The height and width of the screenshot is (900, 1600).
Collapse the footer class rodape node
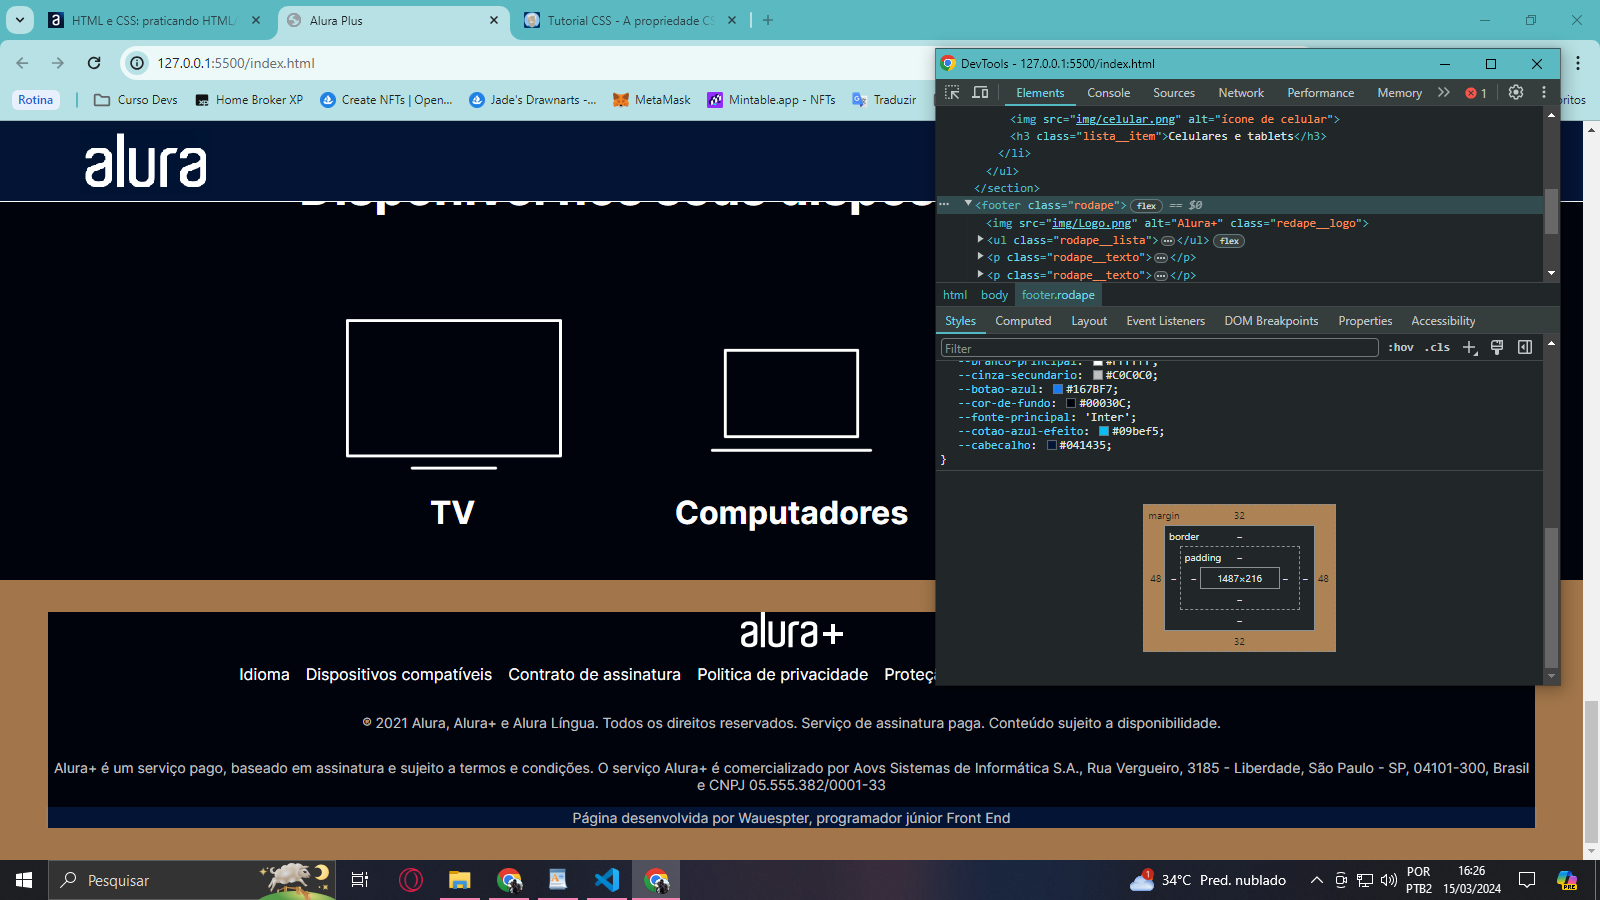(968, 204)
